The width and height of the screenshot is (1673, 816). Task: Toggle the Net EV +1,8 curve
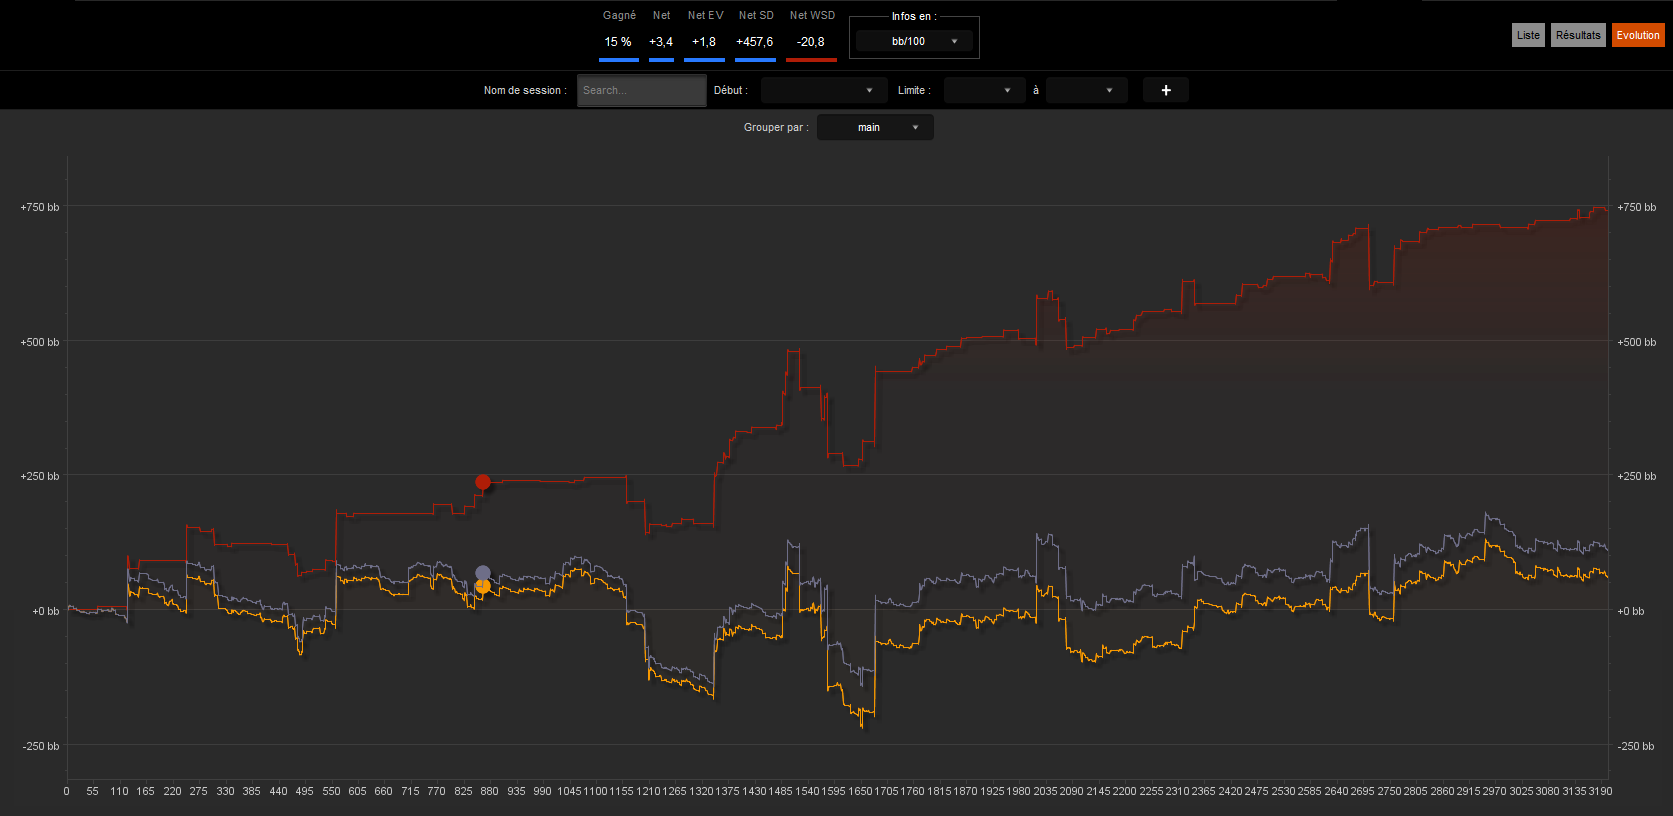(704, 35)
